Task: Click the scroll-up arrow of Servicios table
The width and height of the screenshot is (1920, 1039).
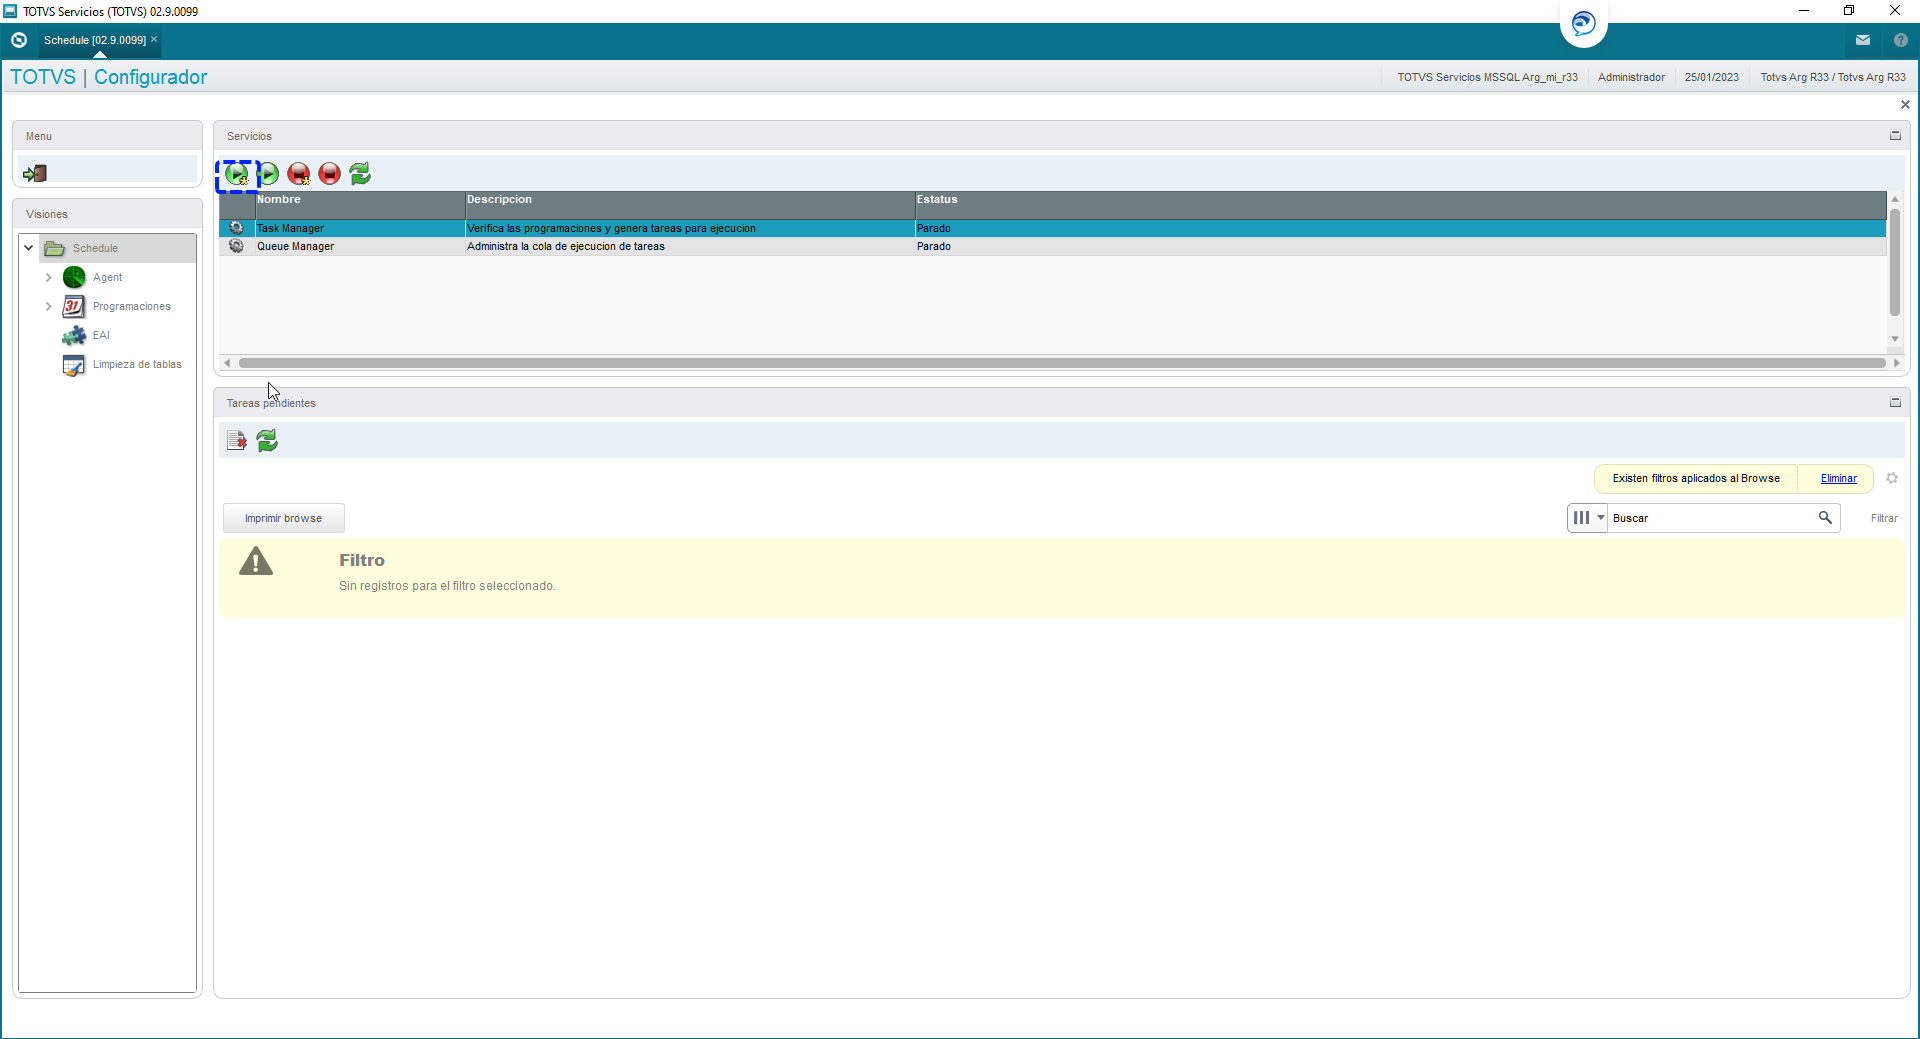Action: (1895, 200)
